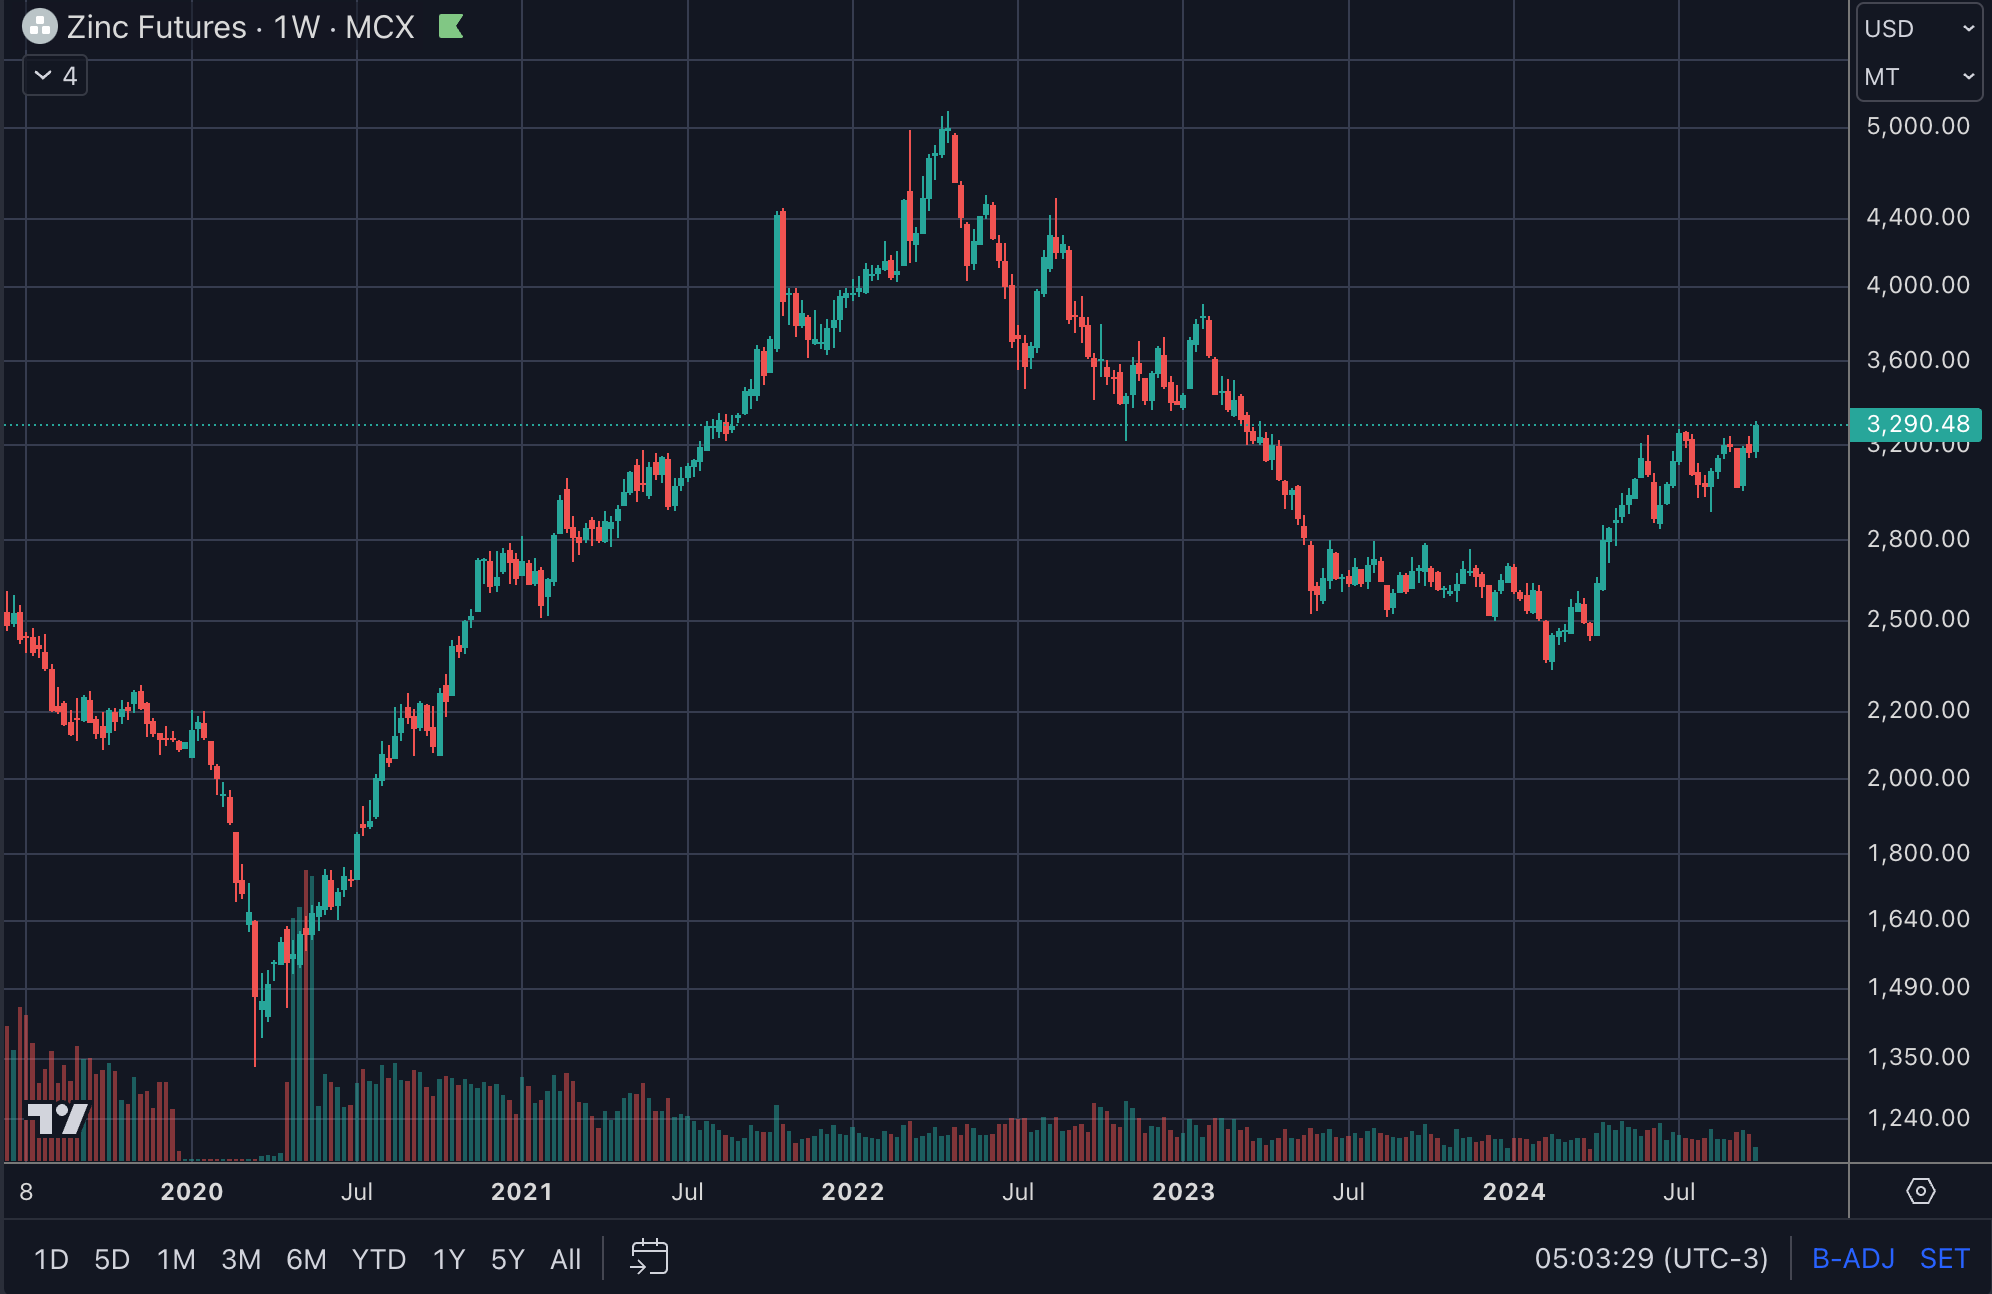This screenshot has width=1992, height=1294.
Task: Enable B-ADJ back-adjusted data
Action: (1852, 1259)
